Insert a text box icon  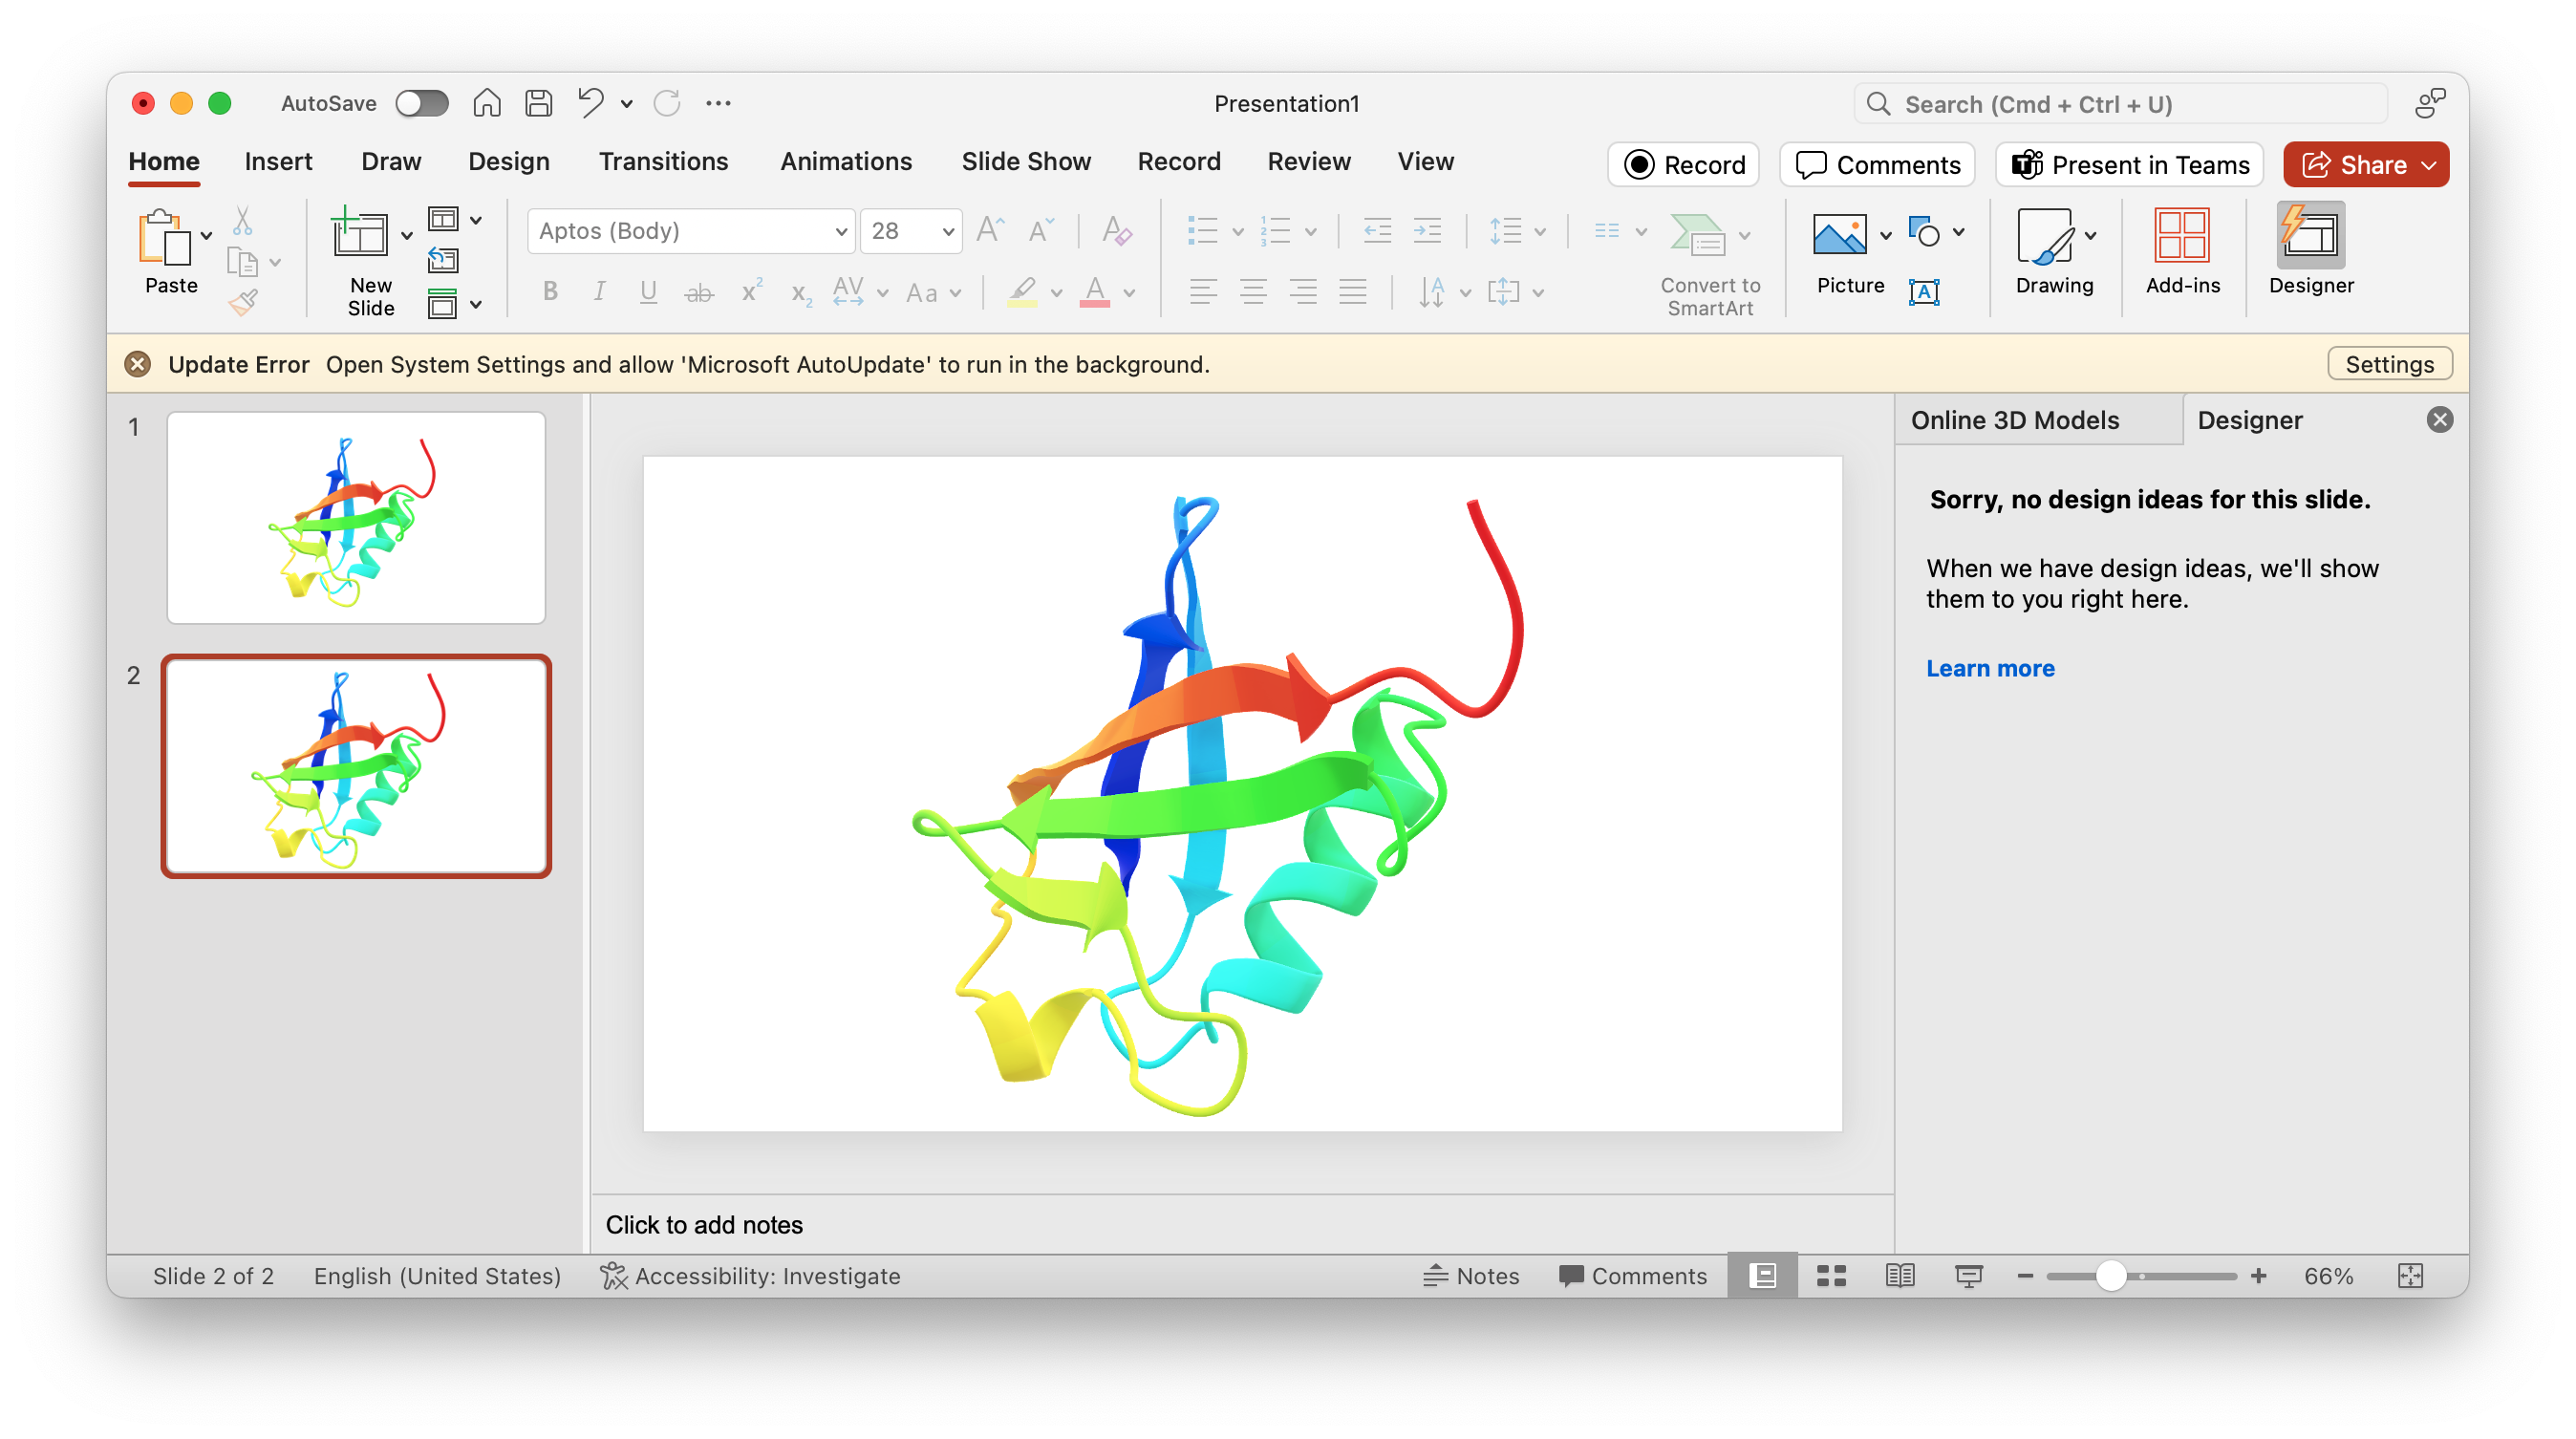(x=1923, y=292)
